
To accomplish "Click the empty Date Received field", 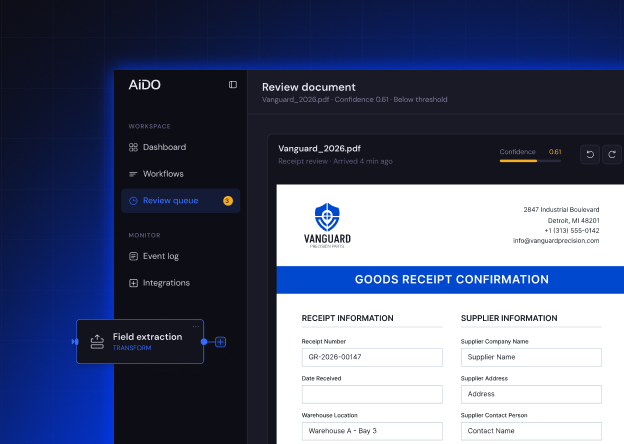I will click(372, 394).
